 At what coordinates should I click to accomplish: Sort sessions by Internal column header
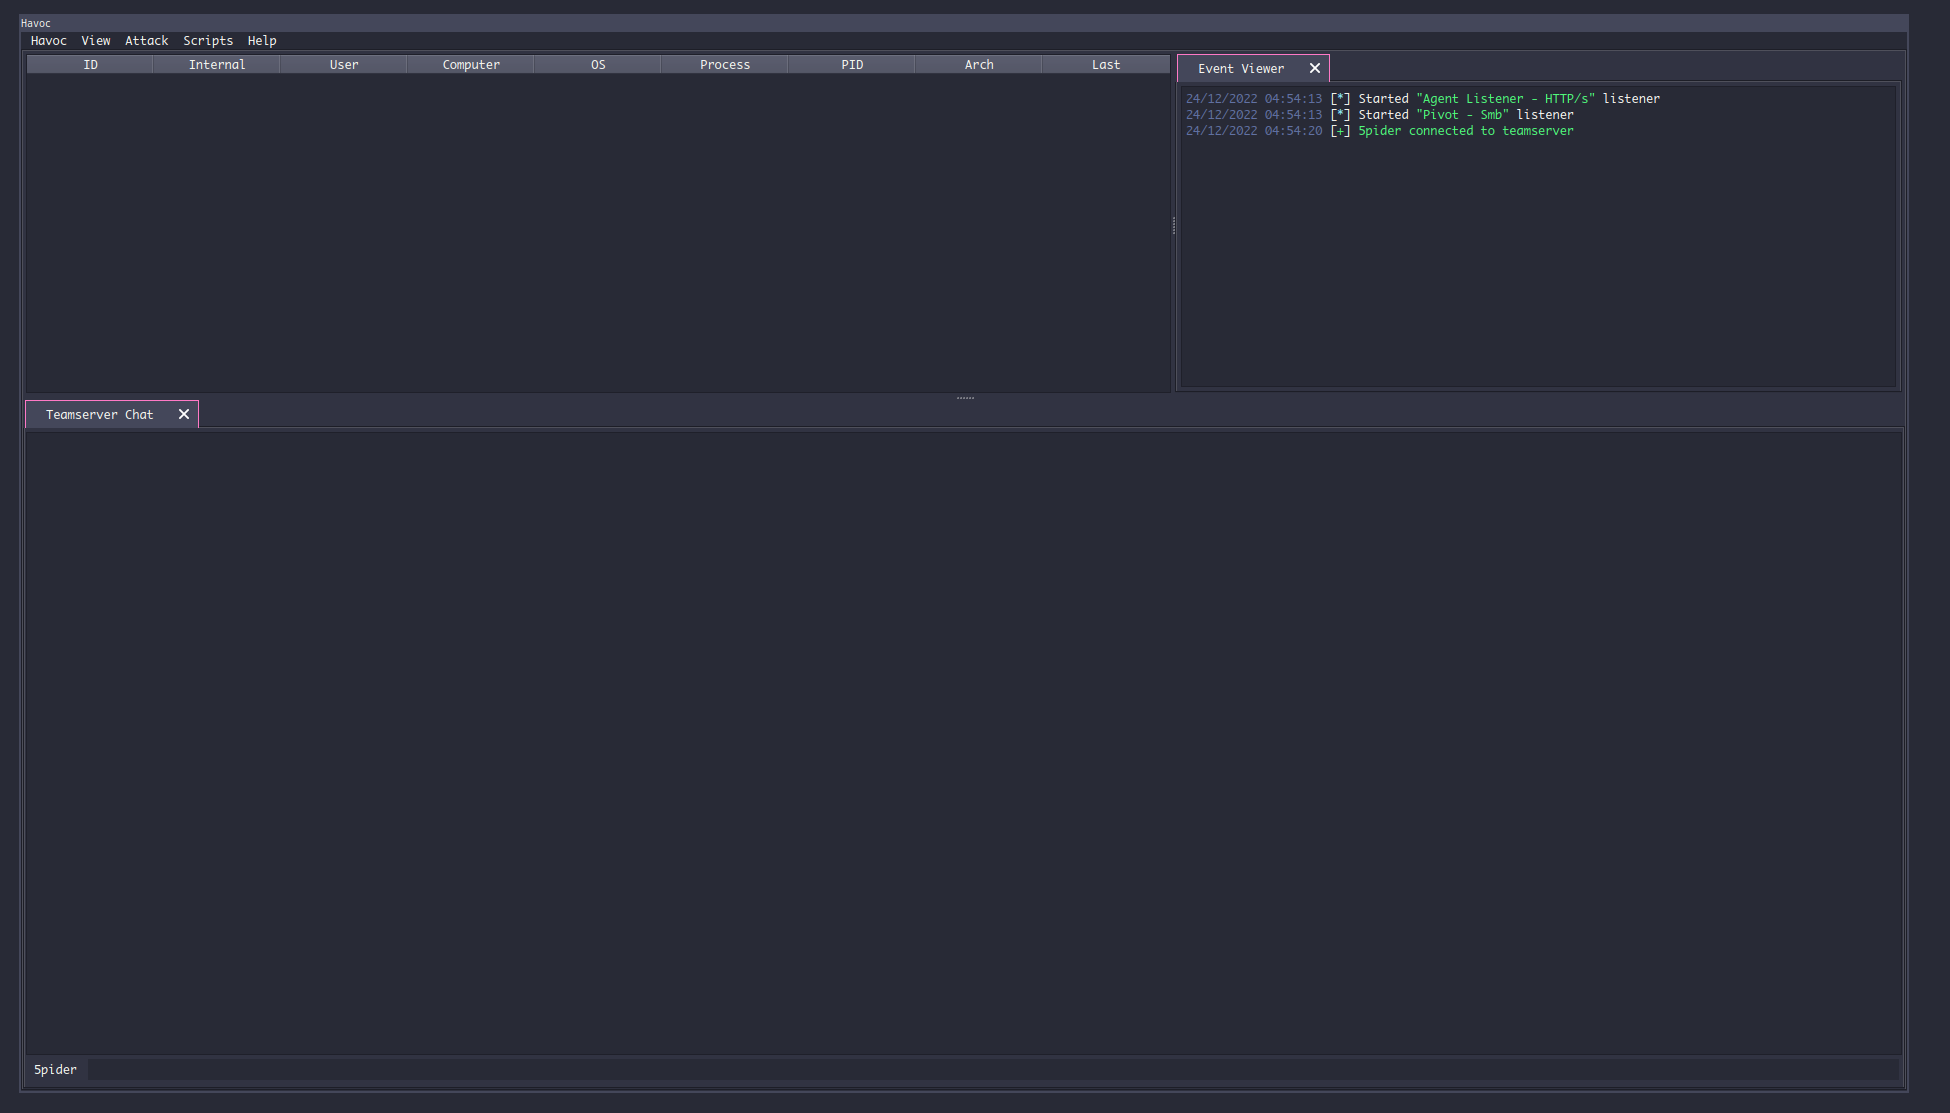217,65
